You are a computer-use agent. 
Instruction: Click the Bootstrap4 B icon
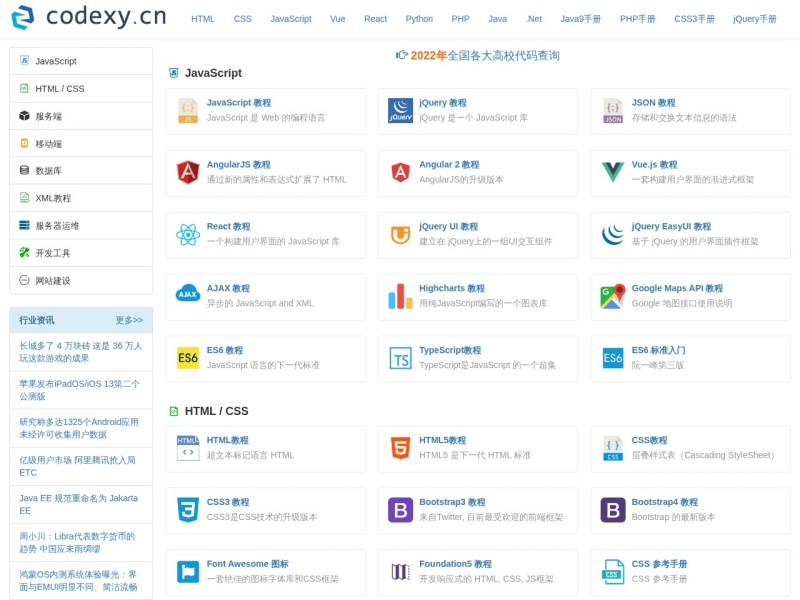(x=613, y=510)
